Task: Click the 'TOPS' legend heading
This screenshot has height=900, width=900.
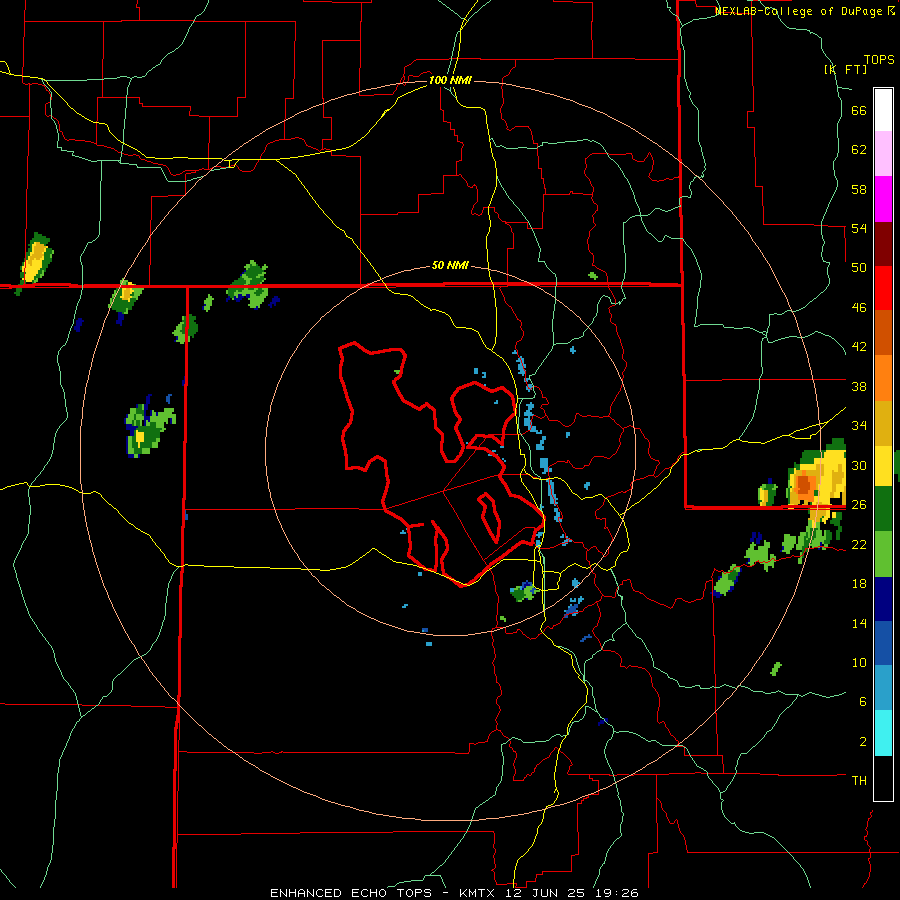Action: tap(879, 60)
